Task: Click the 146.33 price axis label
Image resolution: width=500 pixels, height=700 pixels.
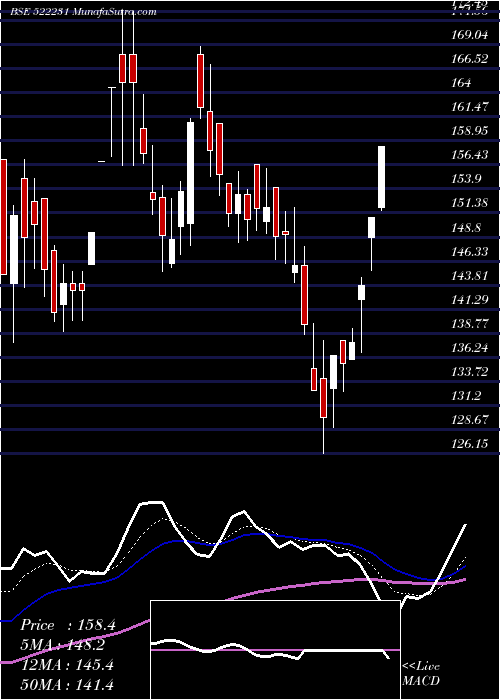Action: point(470,252)
